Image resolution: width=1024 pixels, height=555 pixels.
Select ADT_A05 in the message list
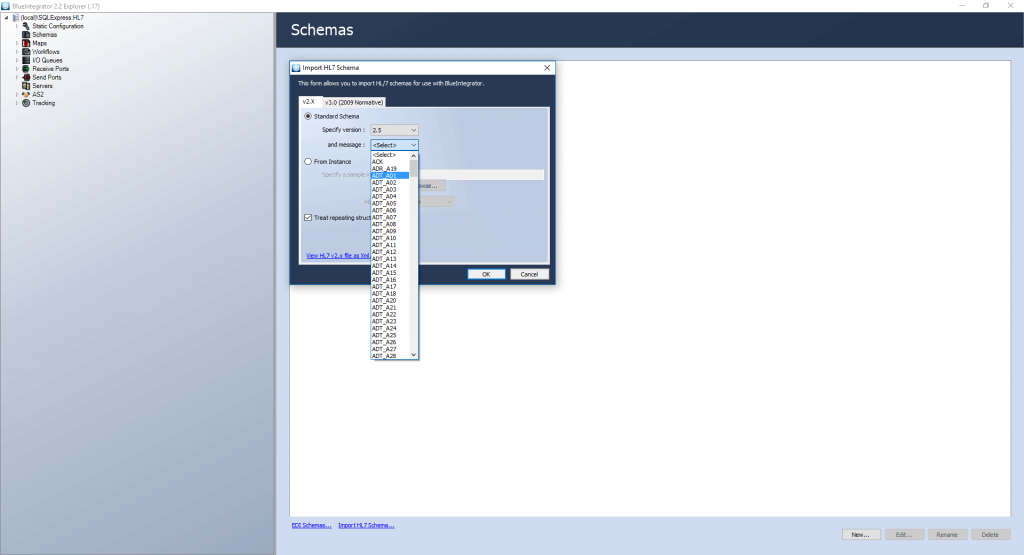coord(390,203)
